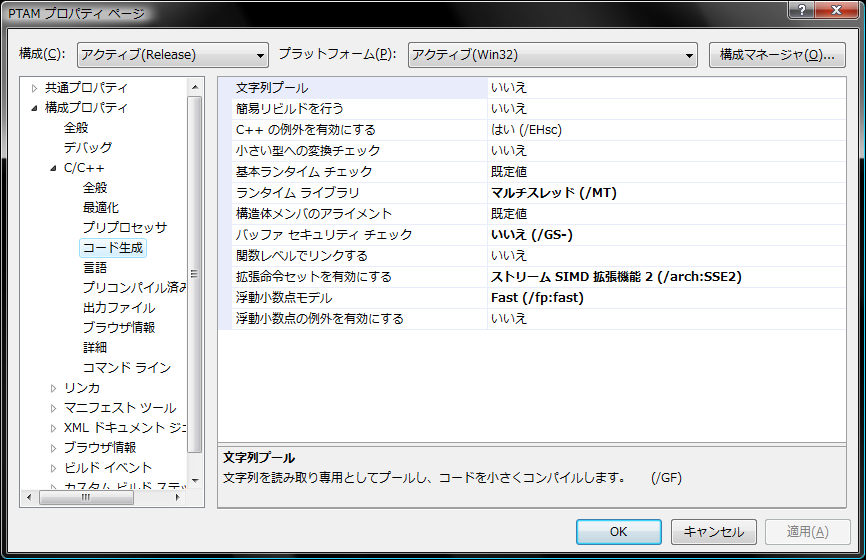
Task: Select プリプロセッサ in the tree
Action: (124, 228)
